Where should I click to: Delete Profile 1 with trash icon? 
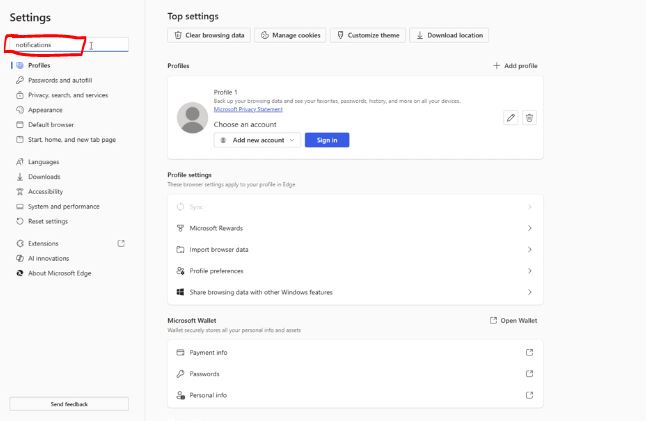click(529, 118)
